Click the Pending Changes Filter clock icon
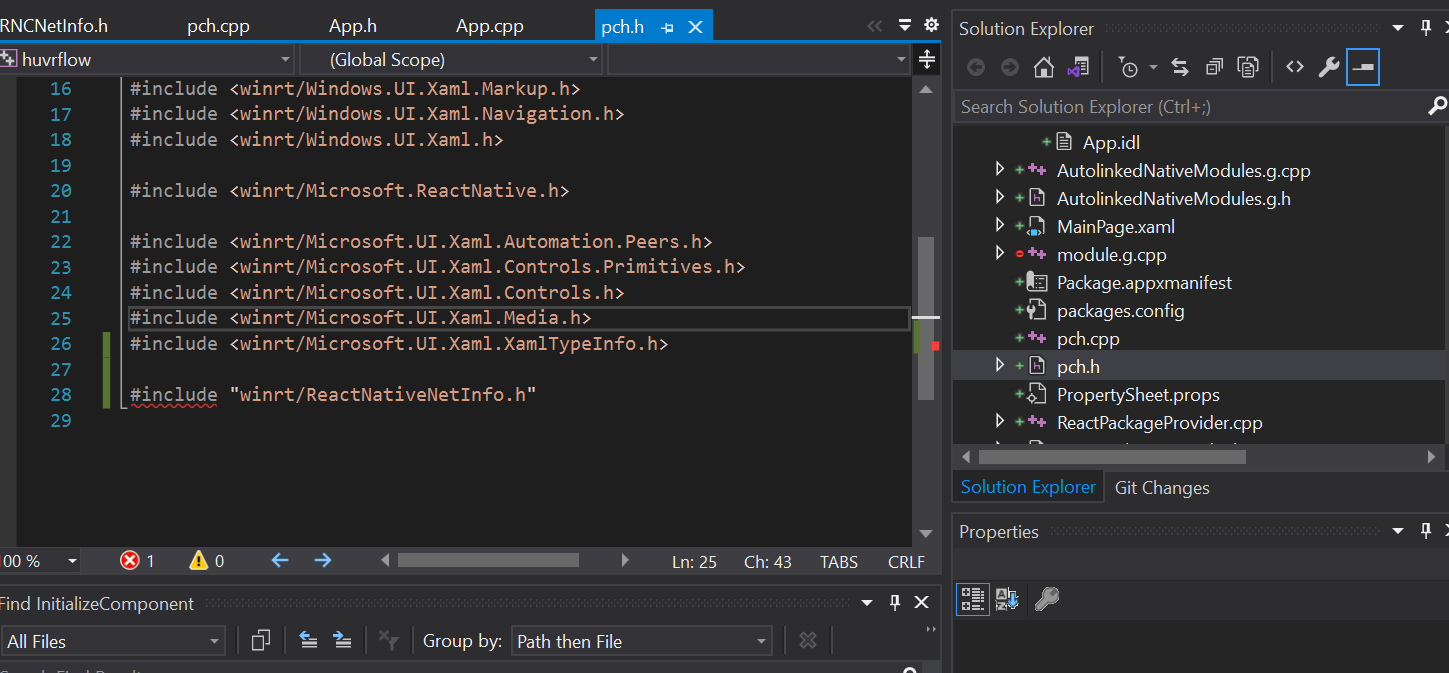The image size is (1449, 673). tap(1128, 66)
